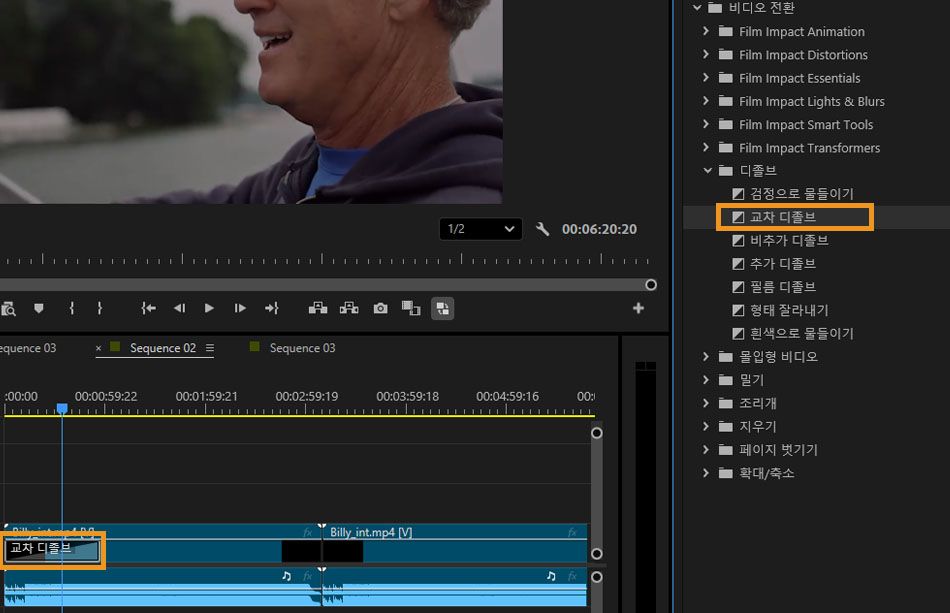
Task: Click the Add Marker icon
Action: click(x=39, y=308)
